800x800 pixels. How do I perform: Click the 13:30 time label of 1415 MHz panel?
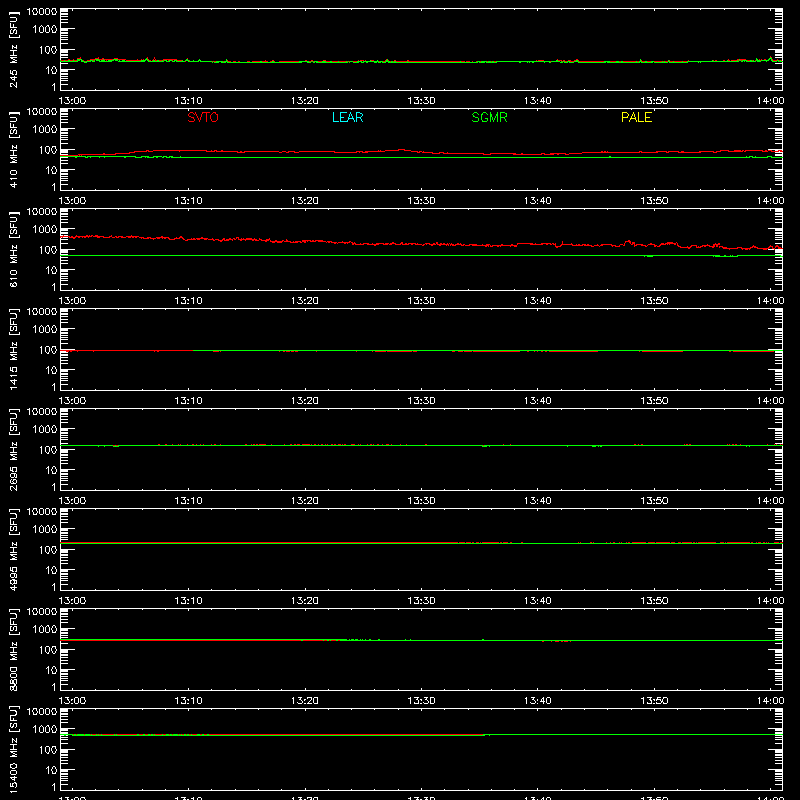tap(421, 401)
